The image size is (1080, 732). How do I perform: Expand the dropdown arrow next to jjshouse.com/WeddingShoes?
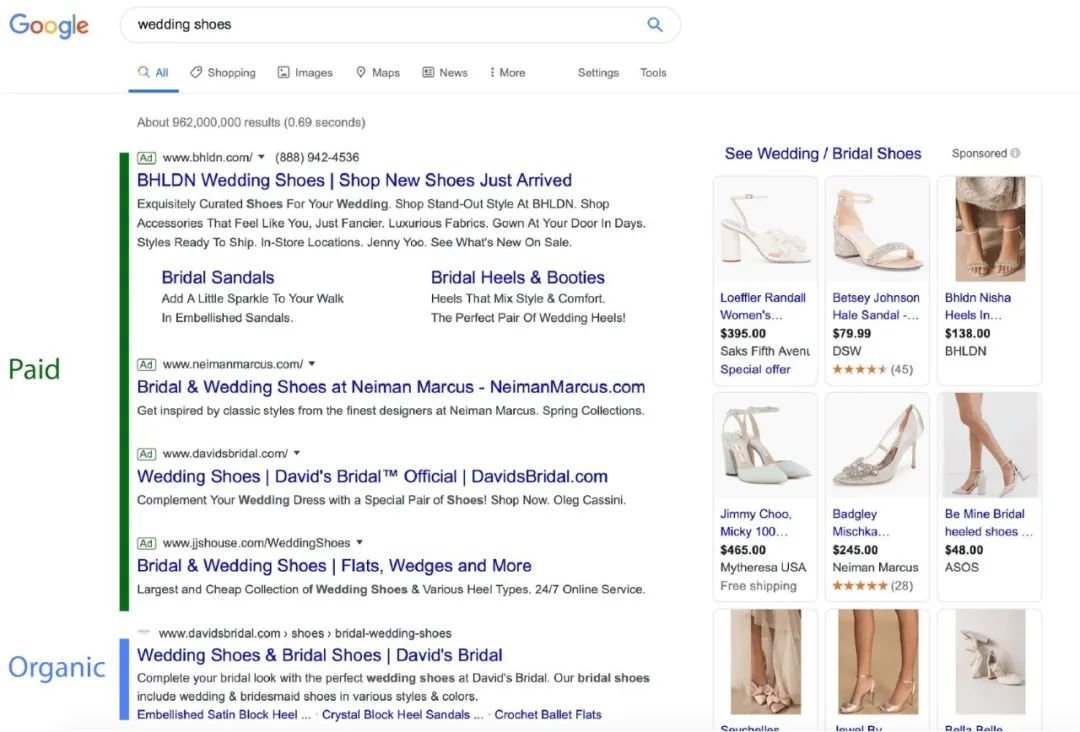click(360, 543)
